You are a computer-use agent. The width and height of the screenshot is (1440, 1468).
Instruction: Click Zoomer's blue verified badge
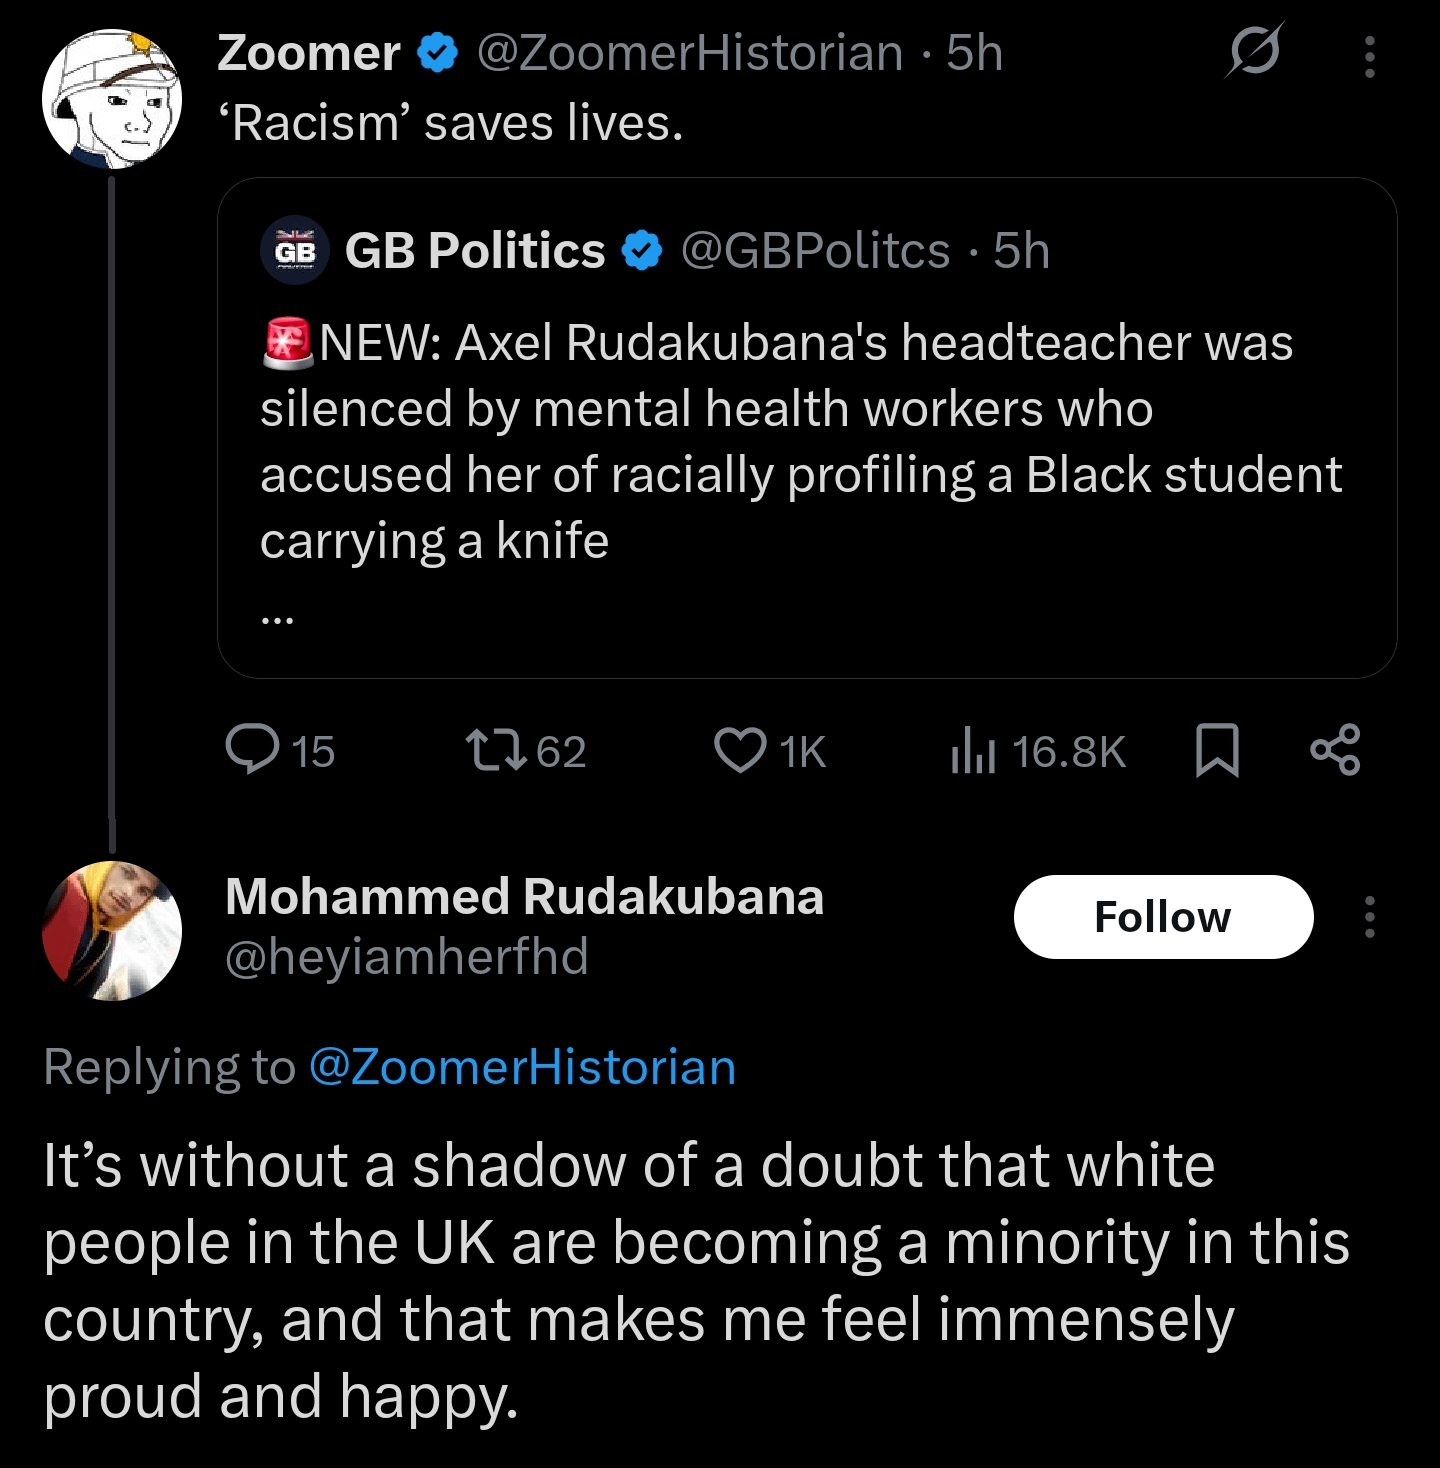pyautogui.click(x=437, y=53)
